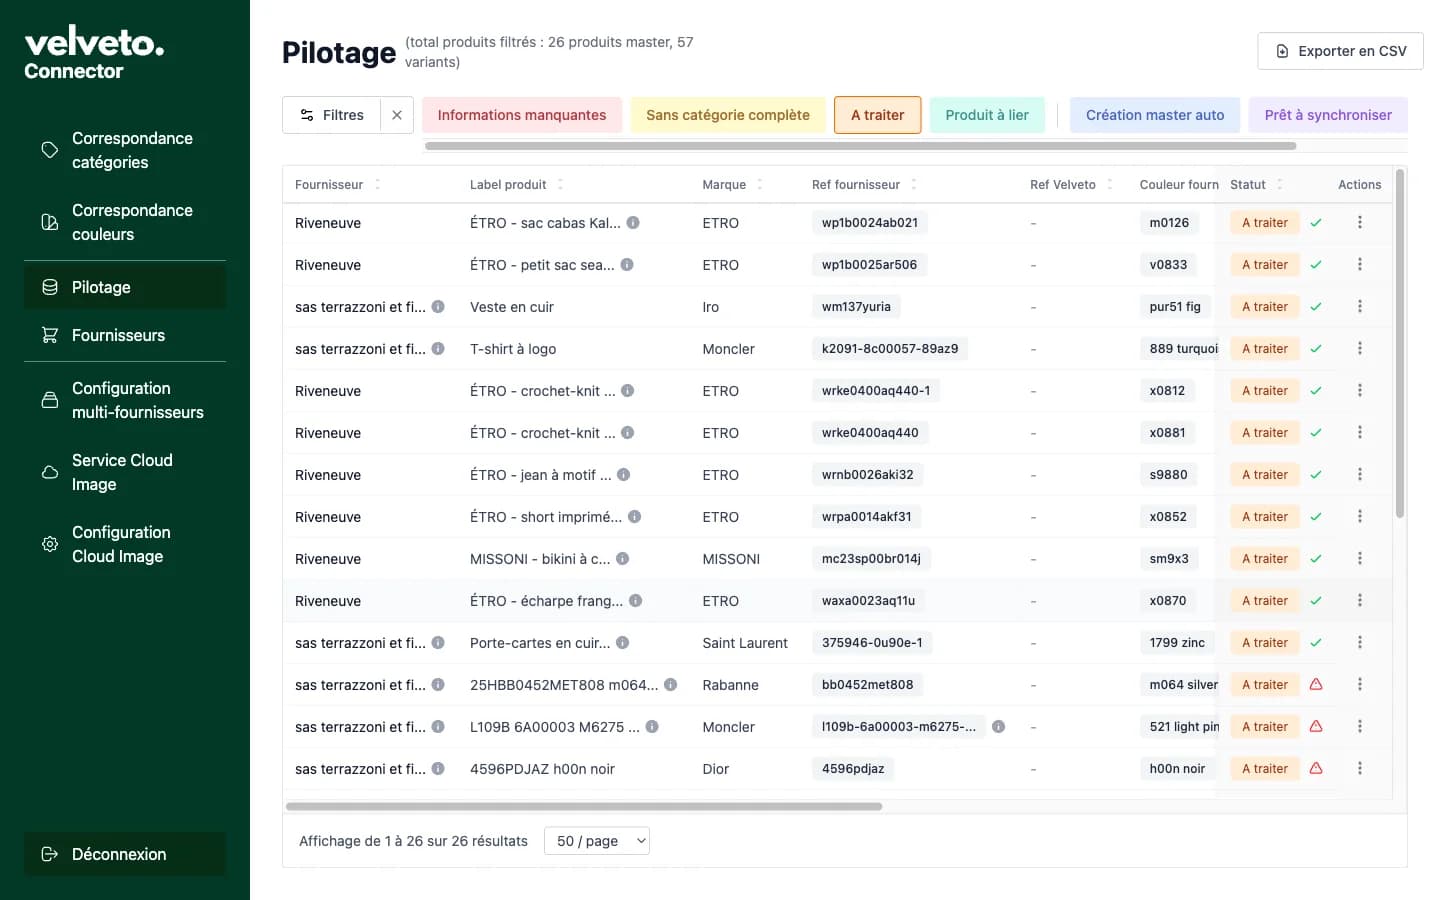Click info icon next to sac cabas Kal... label

coord(633,222)
